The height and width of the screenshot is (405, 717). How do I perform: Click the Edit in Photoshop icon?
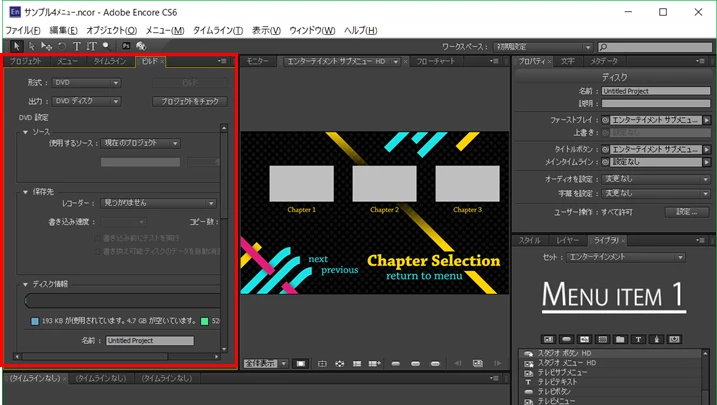[126, 46]
